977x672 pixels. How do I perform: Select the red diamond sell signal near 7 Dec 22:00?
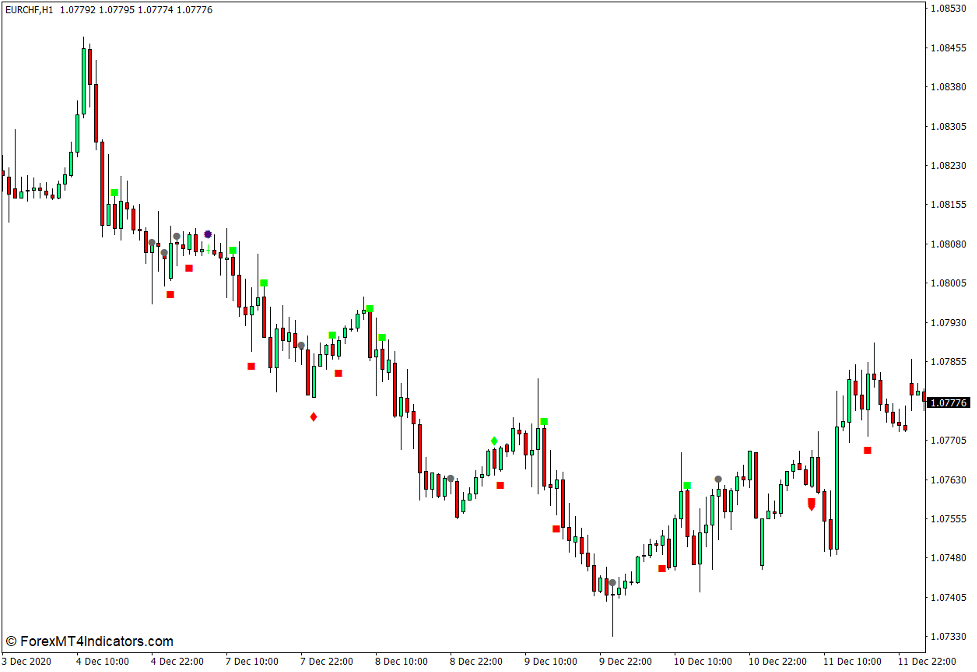coord(313,416)
